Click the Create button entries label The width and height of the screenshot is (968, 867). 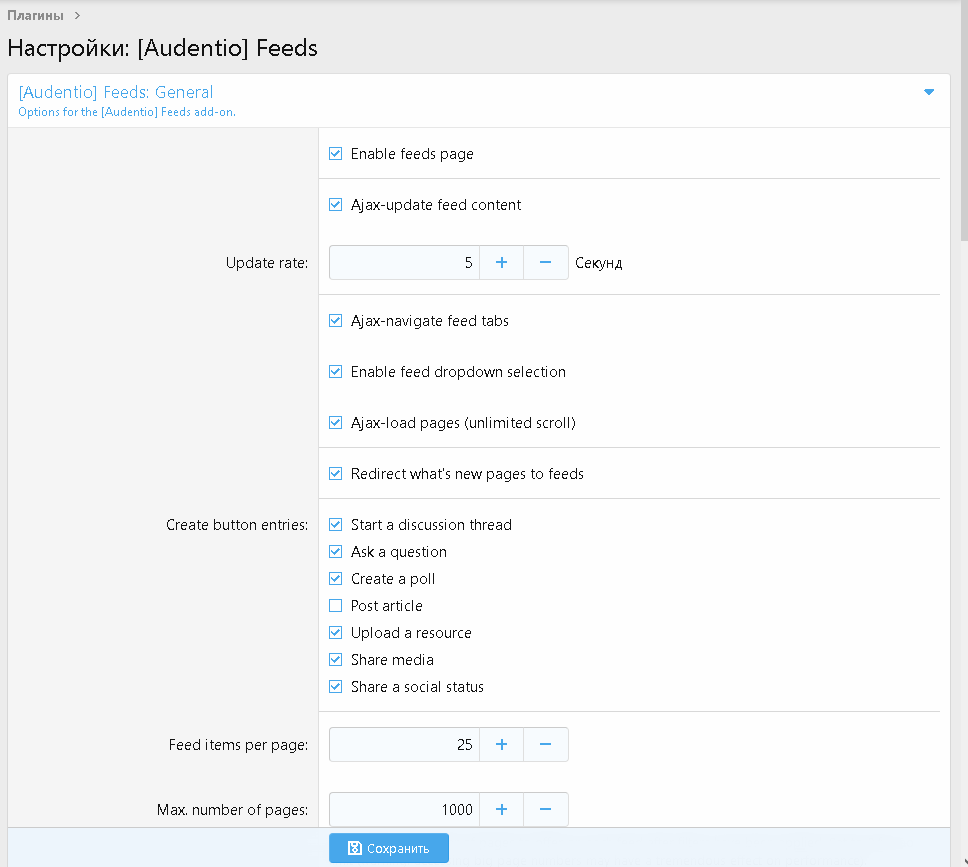[237, 525]
